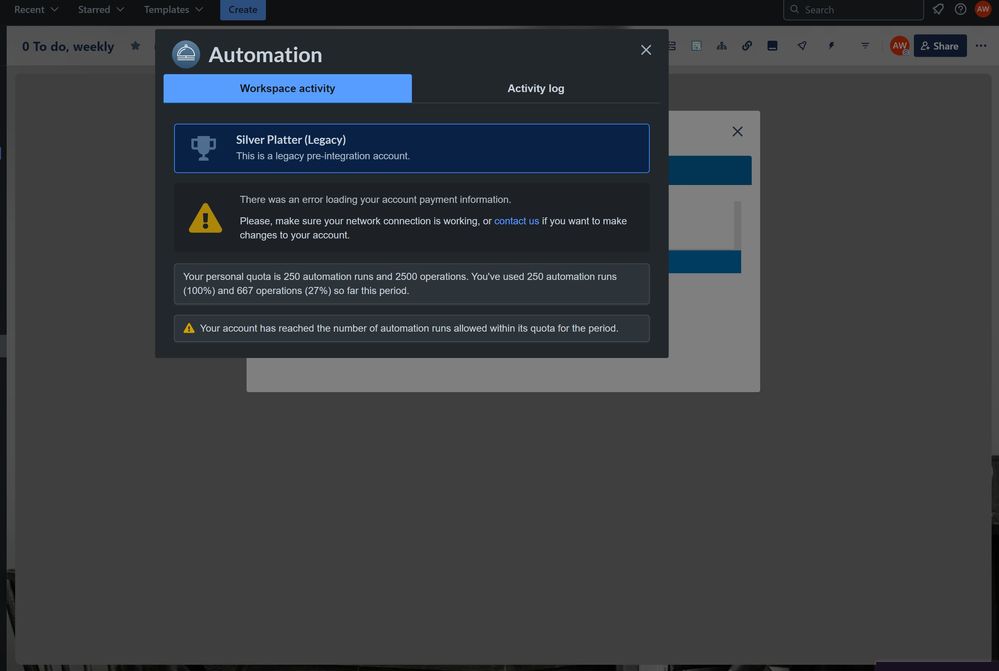Select the paper plane icon
Screen dimensions: 999x671
(x=800, y=44)
